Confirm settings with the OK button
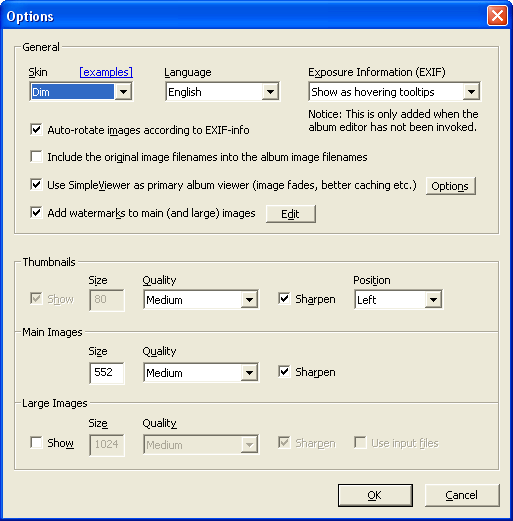Viewport: 513px width, 521px height. point(375,495)
